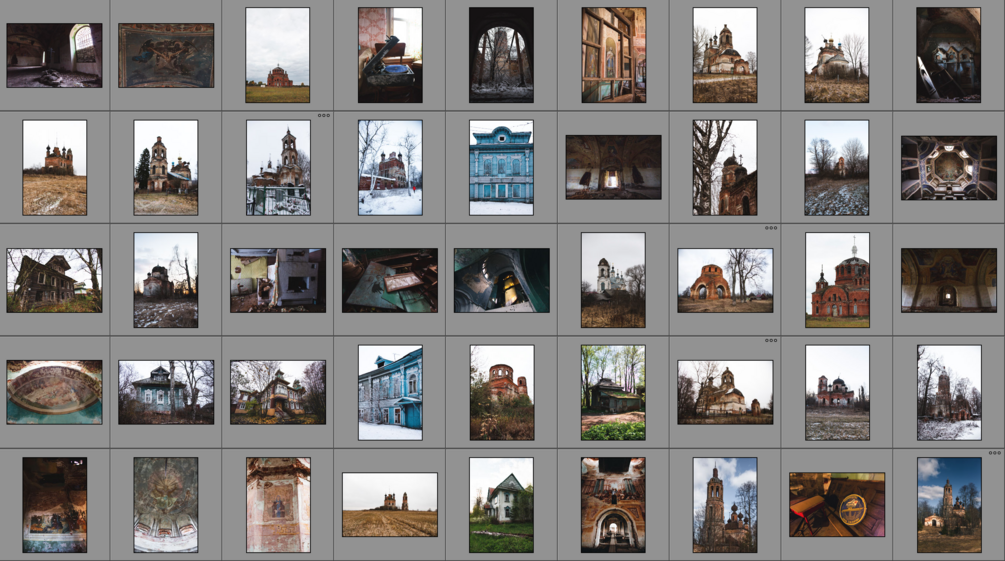Image resolution: width=1005 pixels, height=561 pixels.
Task: Select the pillar with painted icon fresco photo
Action: [x=278, y=505]
